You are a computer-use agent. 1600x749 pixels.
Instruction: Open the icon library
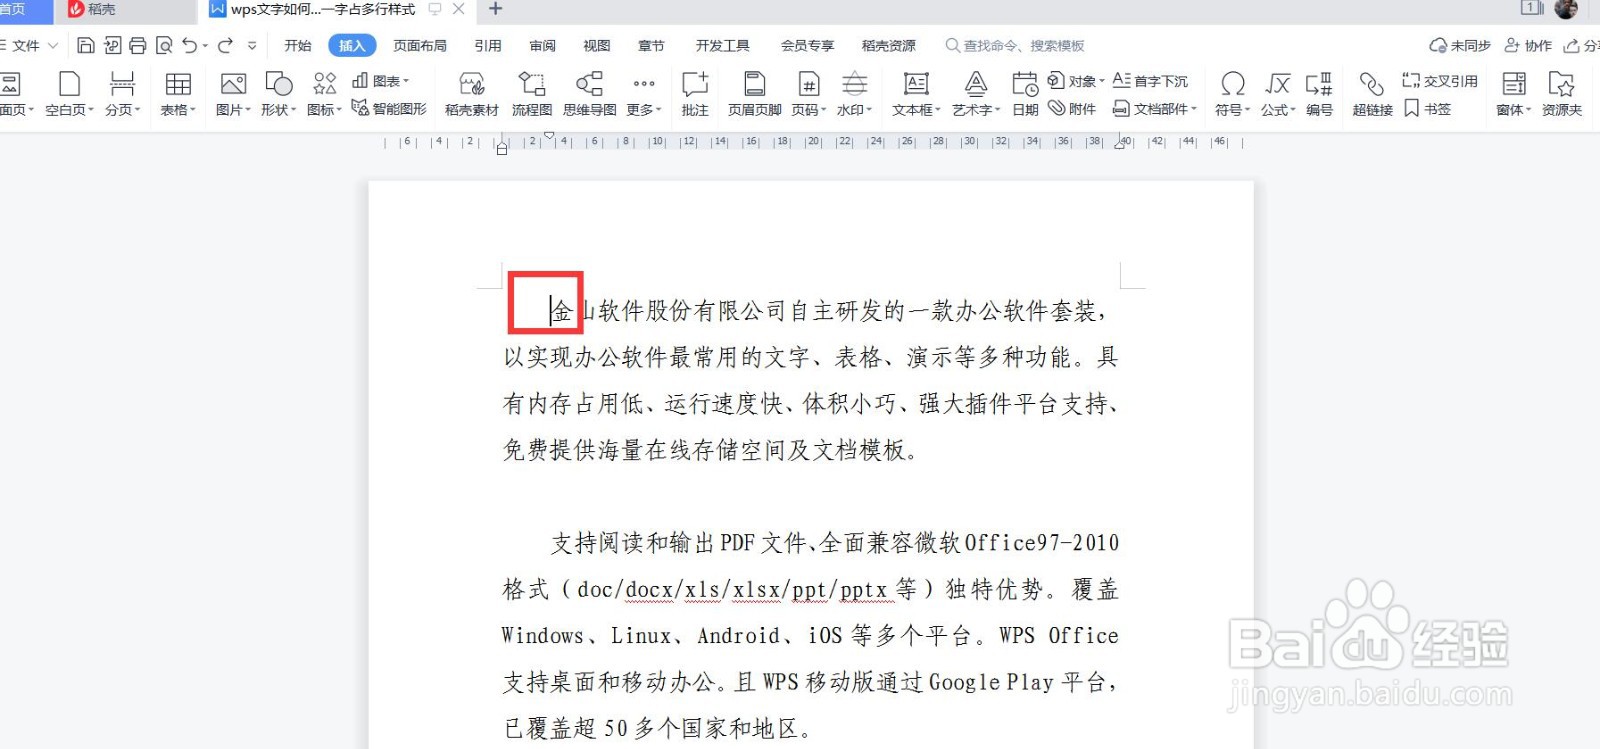324,94
